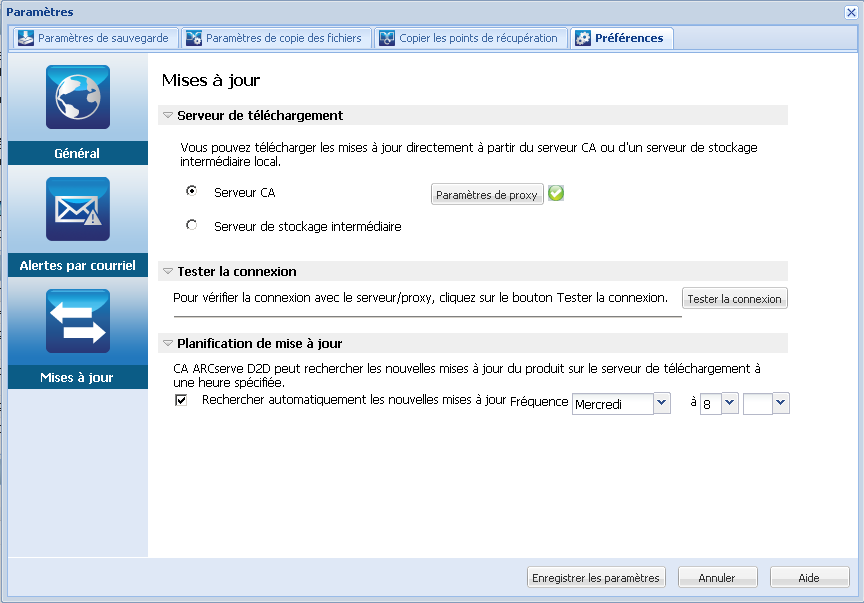Click the Préférences gear icon

[582, 38]
